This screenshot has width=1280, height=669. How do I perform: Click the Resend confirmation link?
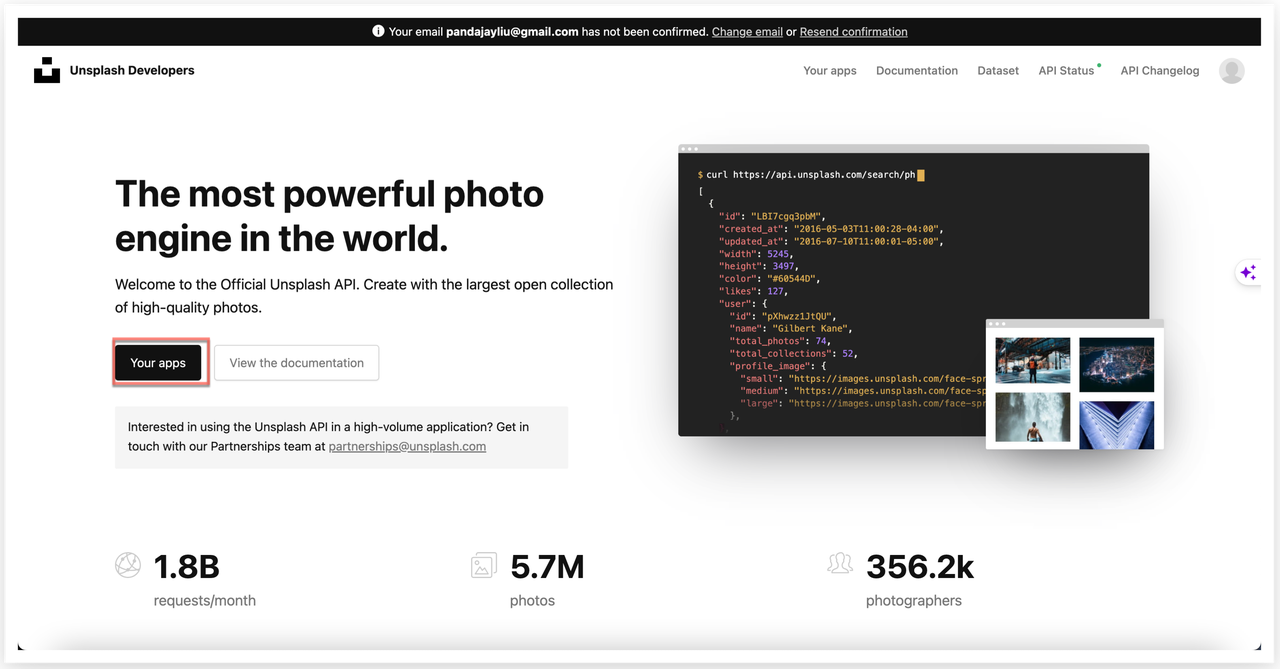(x=854, y=32)
